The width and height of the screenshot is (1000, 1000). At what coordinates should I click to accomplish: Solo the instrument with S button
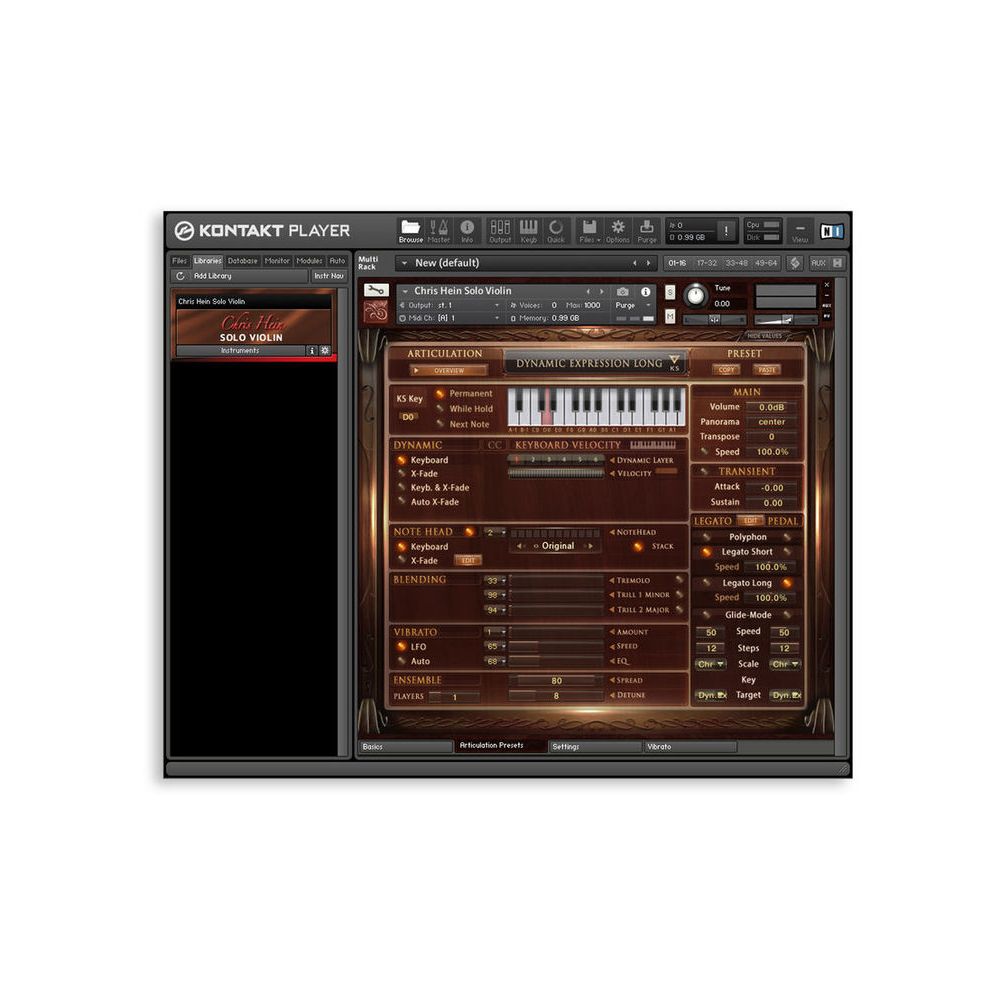670,292
